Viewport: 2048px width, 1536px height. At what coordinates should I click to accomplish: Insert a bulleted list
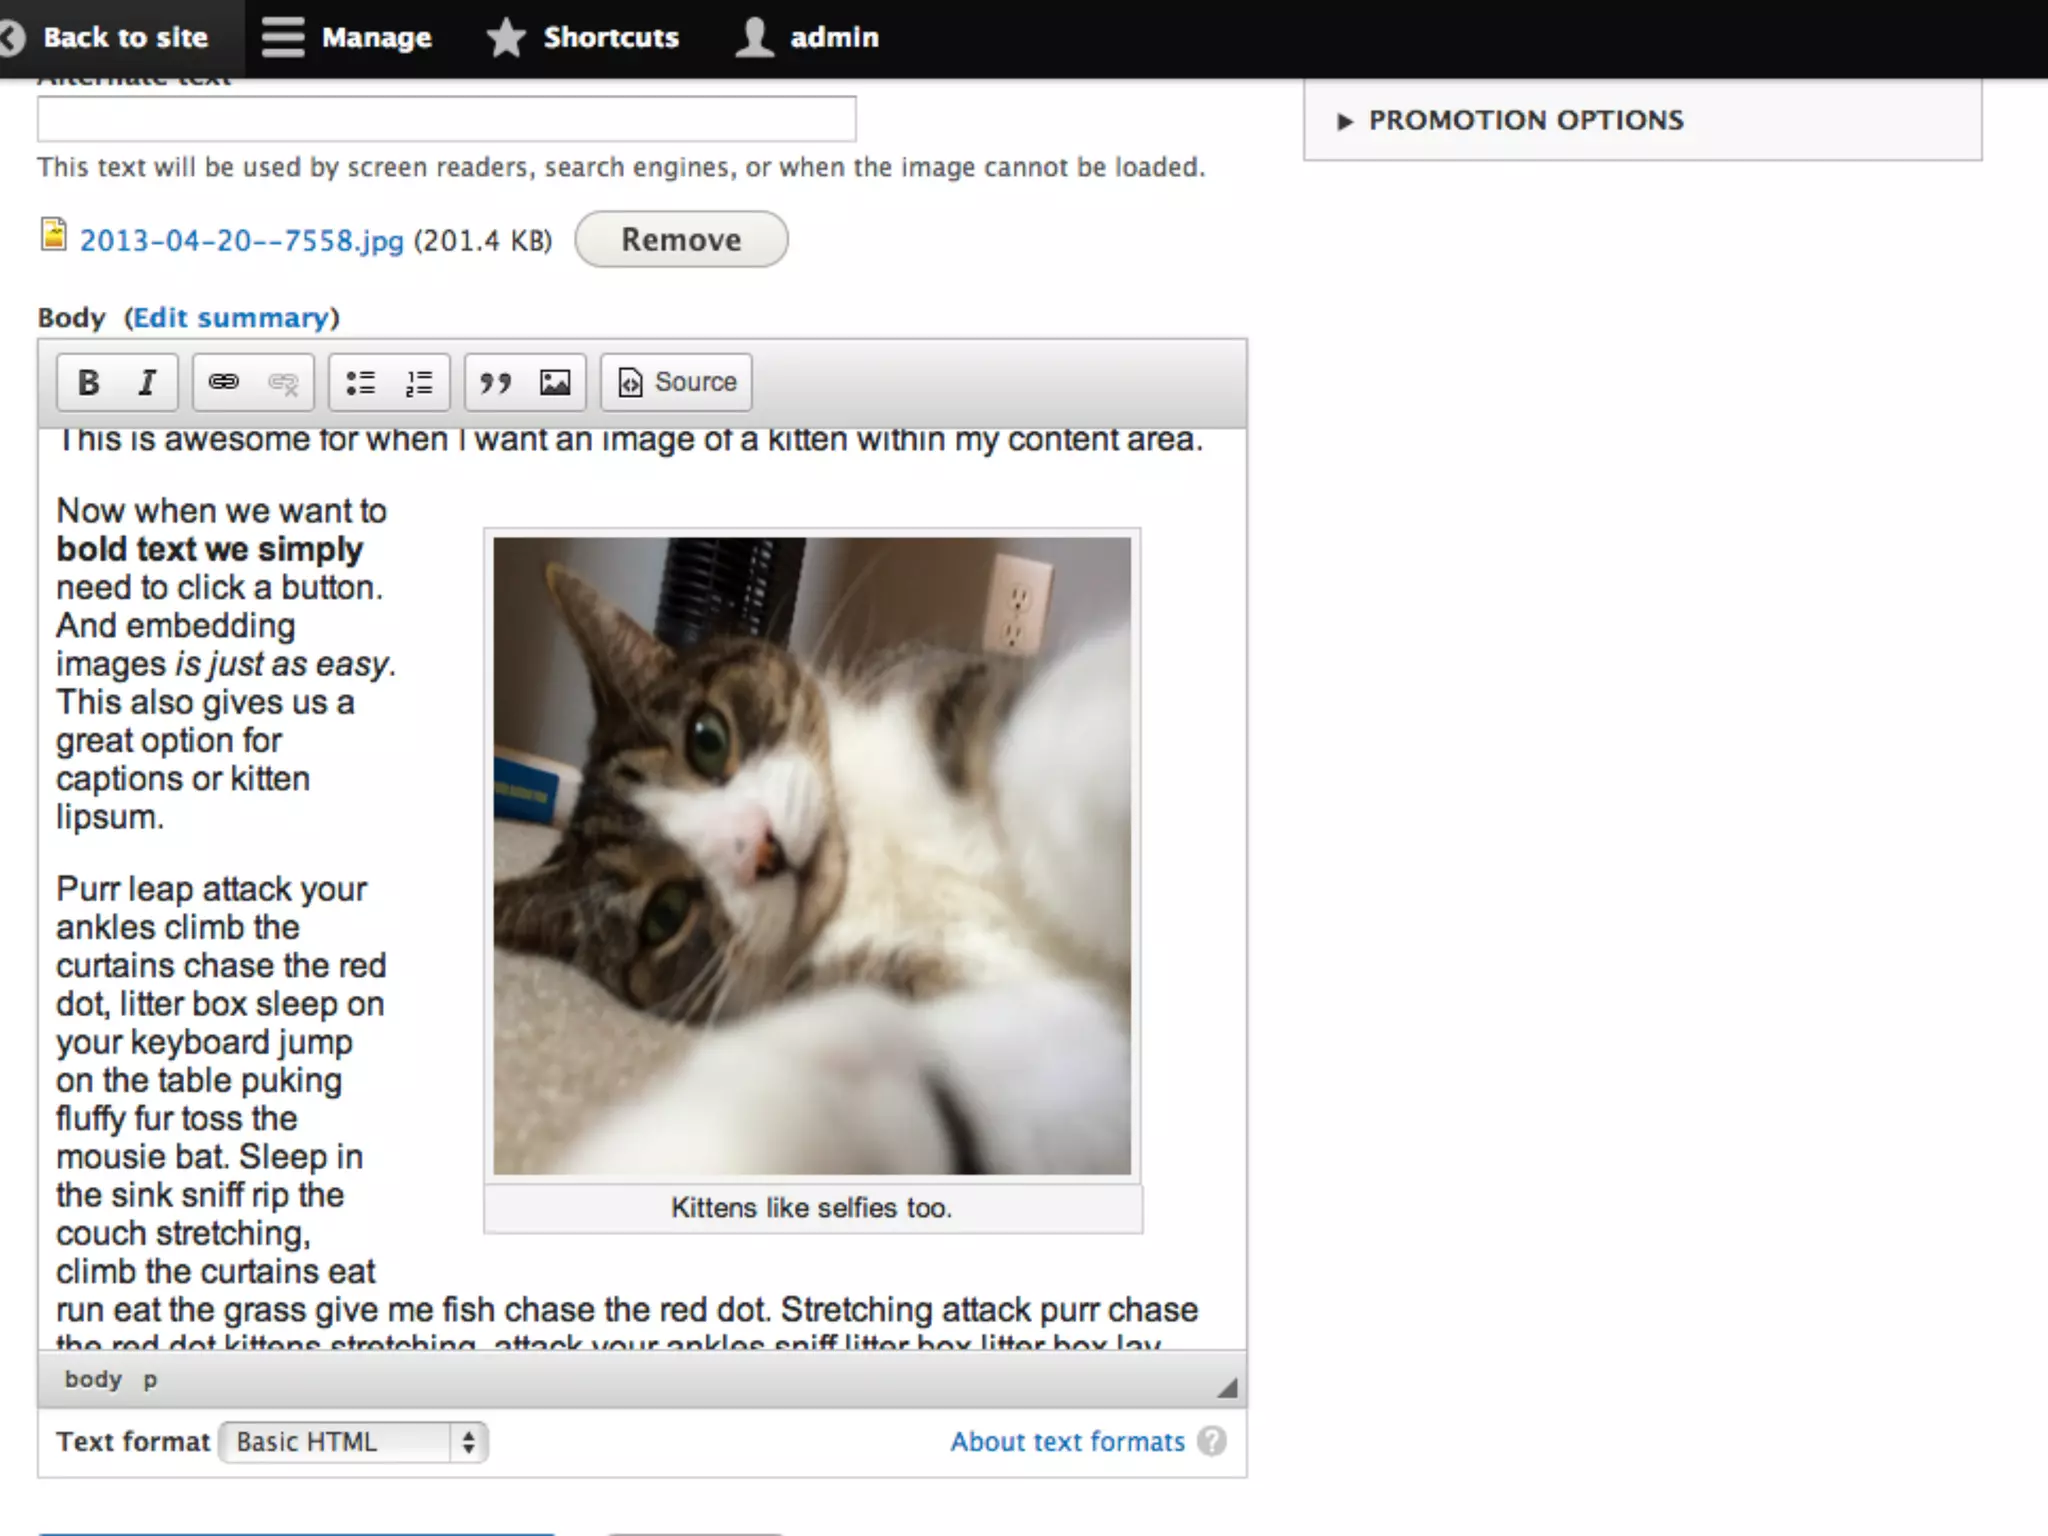(x=360, y=382)
